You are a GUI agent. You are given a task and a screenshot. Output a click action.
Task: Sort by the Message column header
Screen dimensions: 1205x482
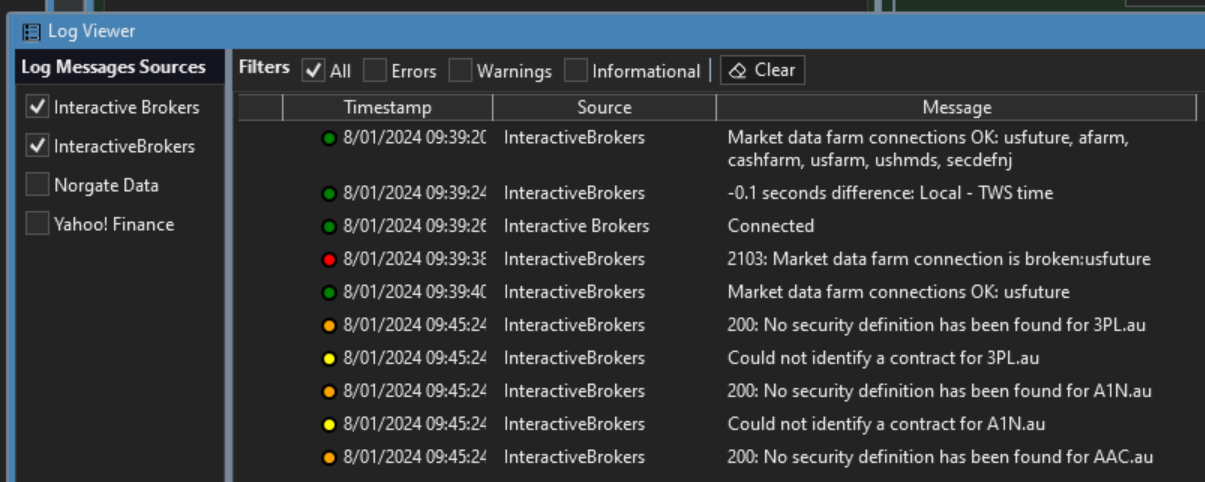957,107
